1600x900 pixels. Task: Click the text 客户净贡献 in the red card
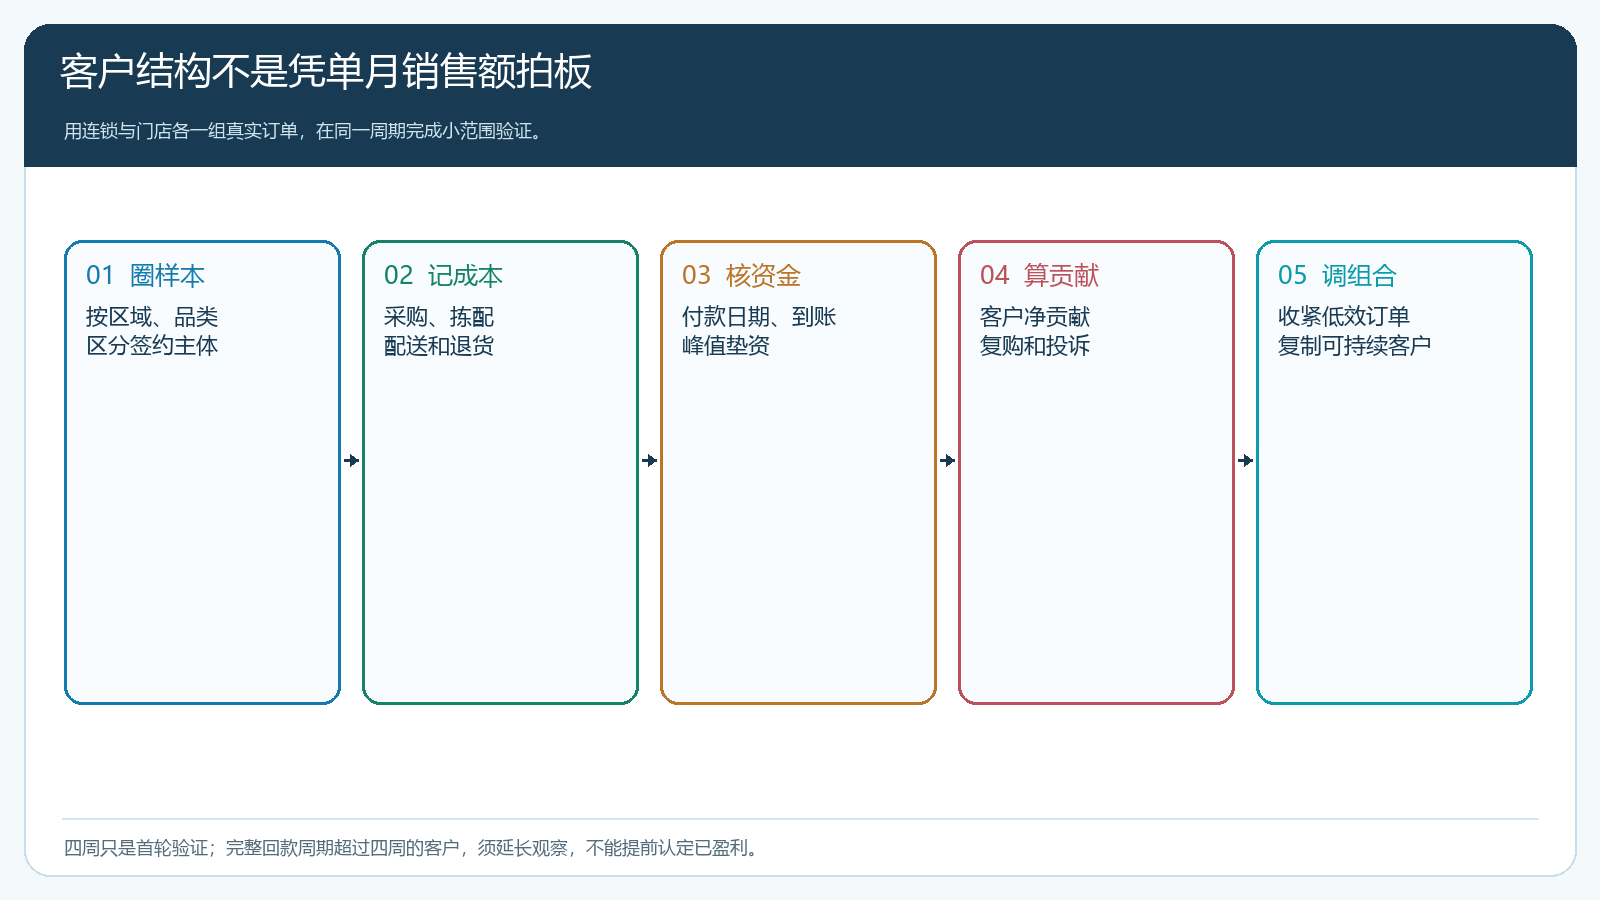(x=1035, y=317)
